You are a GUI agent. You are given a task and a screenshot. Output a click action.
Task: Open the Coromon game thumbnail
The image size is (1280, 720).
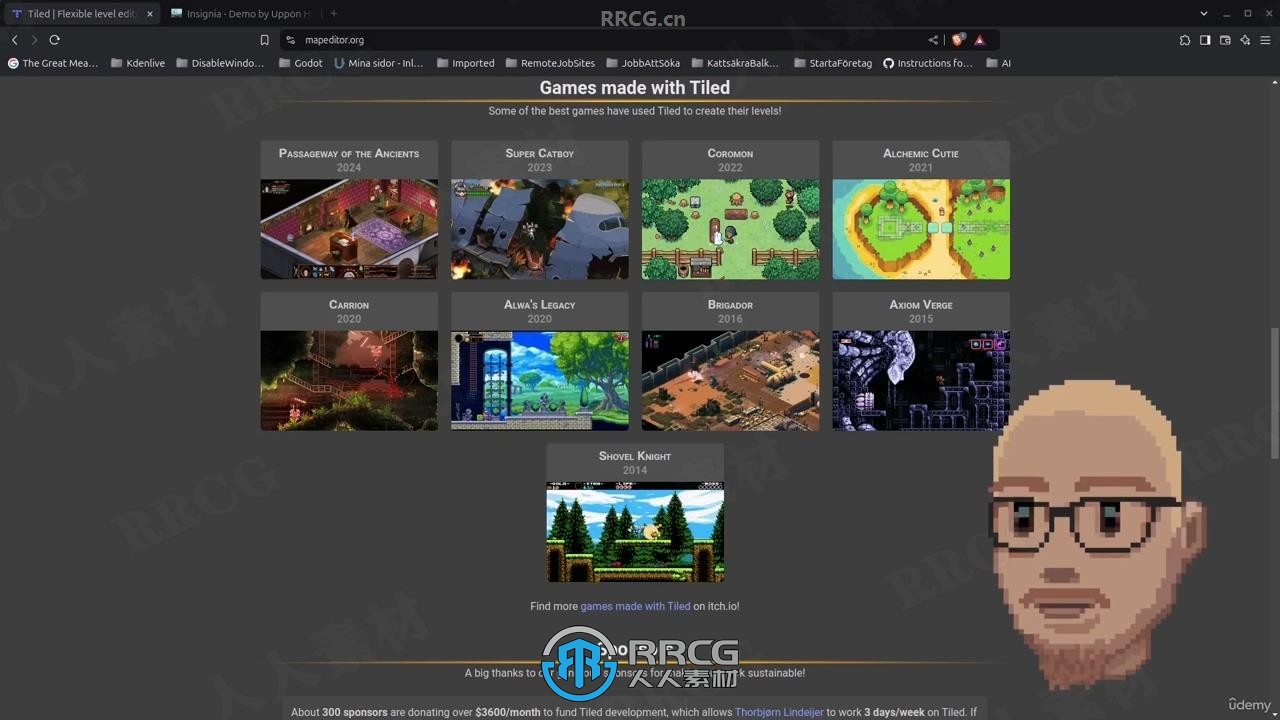pyautogui.click(x=730, y=229)
